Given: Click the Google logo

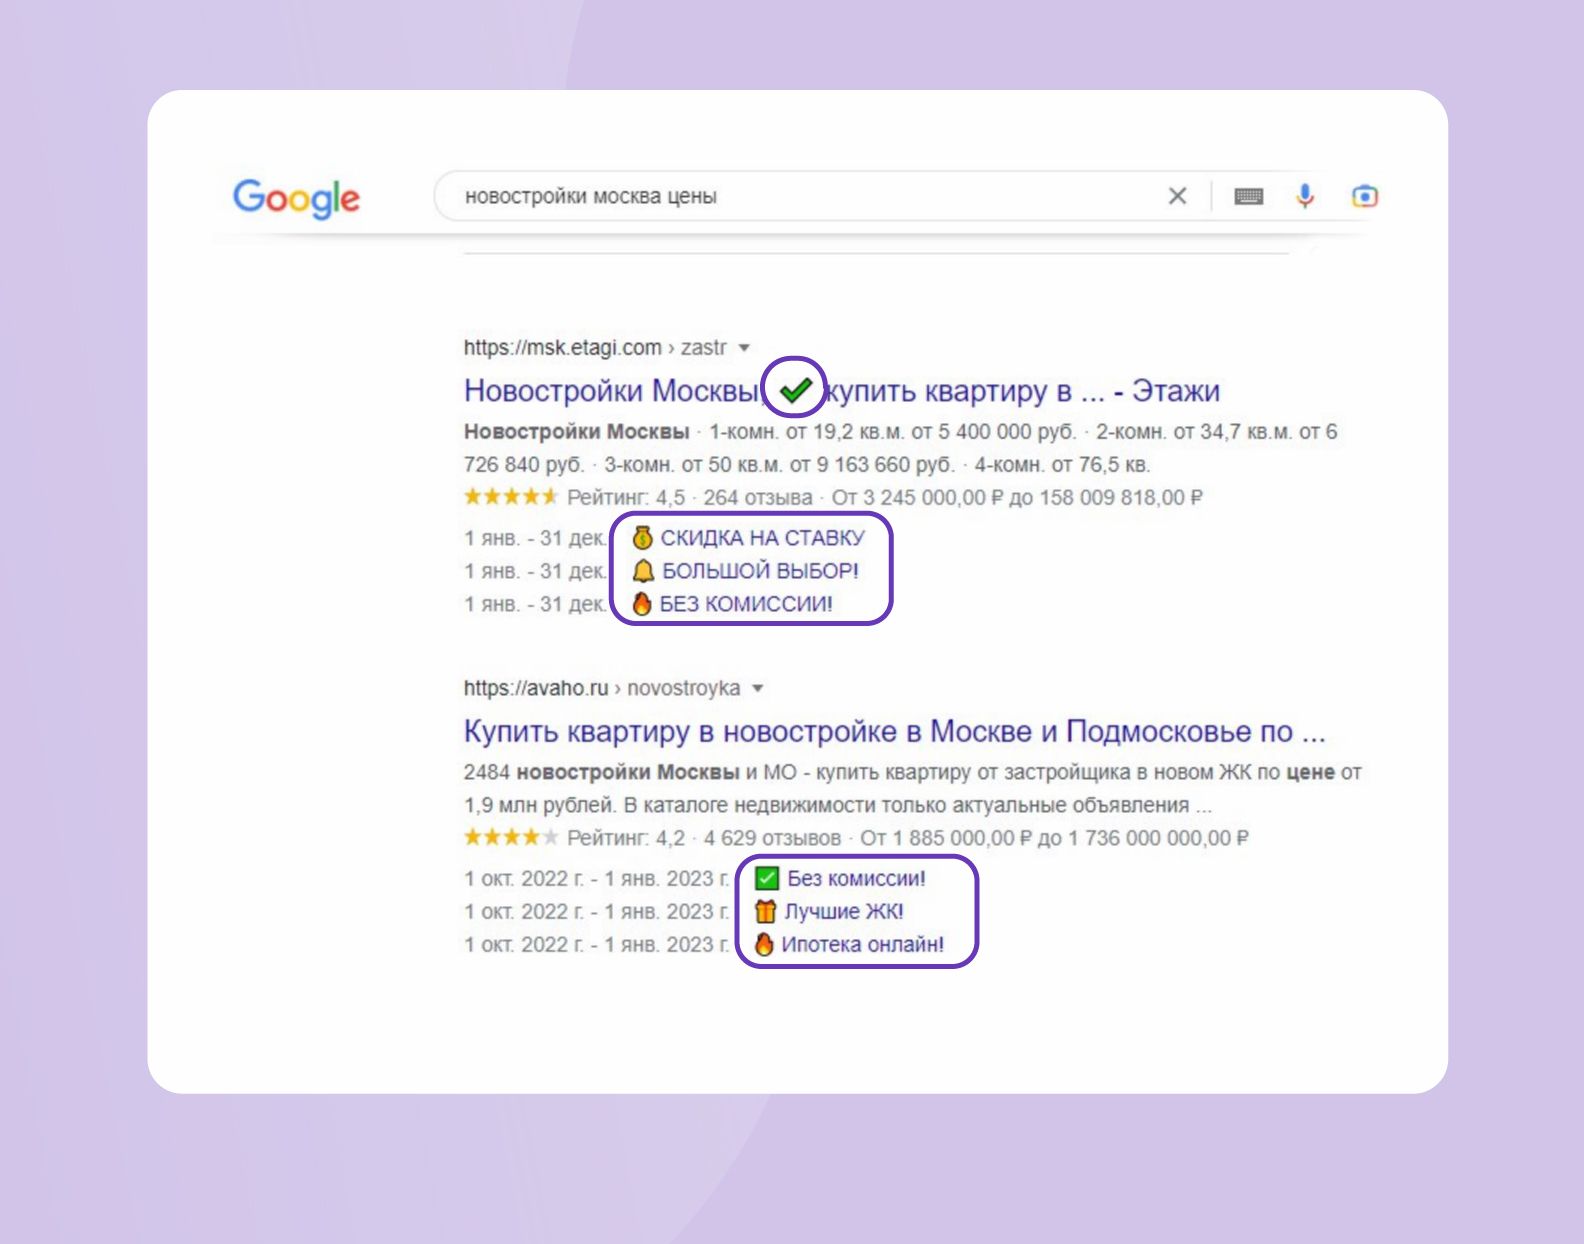Looking at the screenshot, I should coord(296,198).
